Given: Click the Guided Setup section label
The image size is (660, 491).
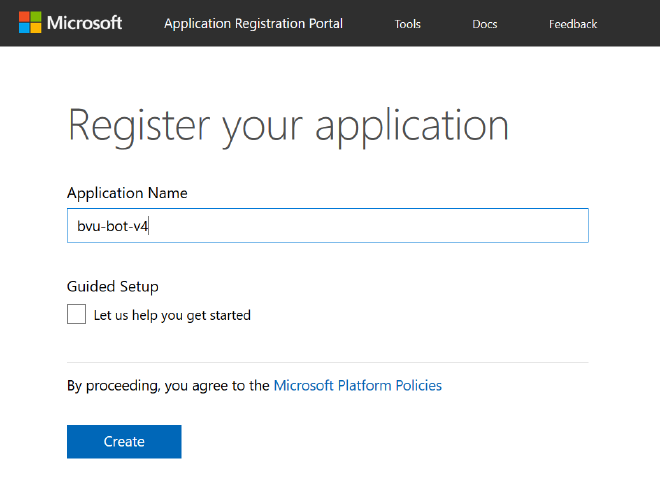Looking at the screenshot, I should coord(112,286).
